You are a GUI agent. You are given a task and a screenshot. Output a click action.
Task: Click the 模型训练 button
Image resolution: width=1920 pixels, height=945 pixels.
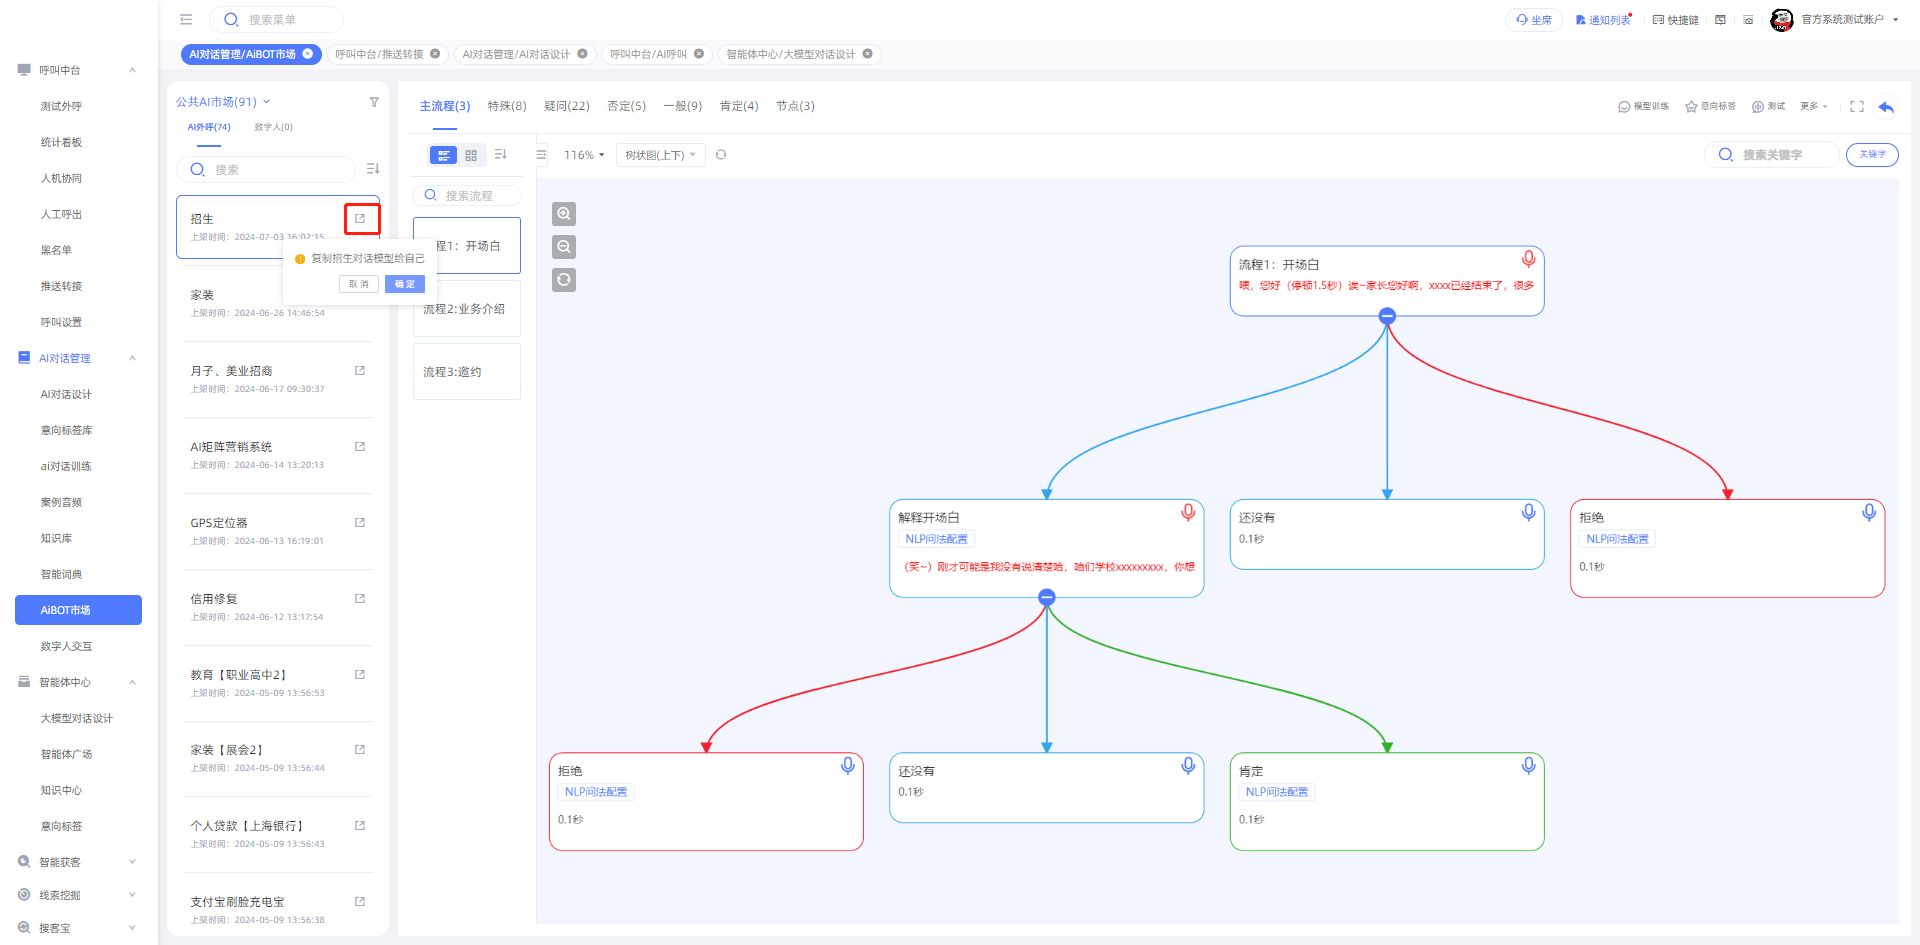[x=1644, y=106]
